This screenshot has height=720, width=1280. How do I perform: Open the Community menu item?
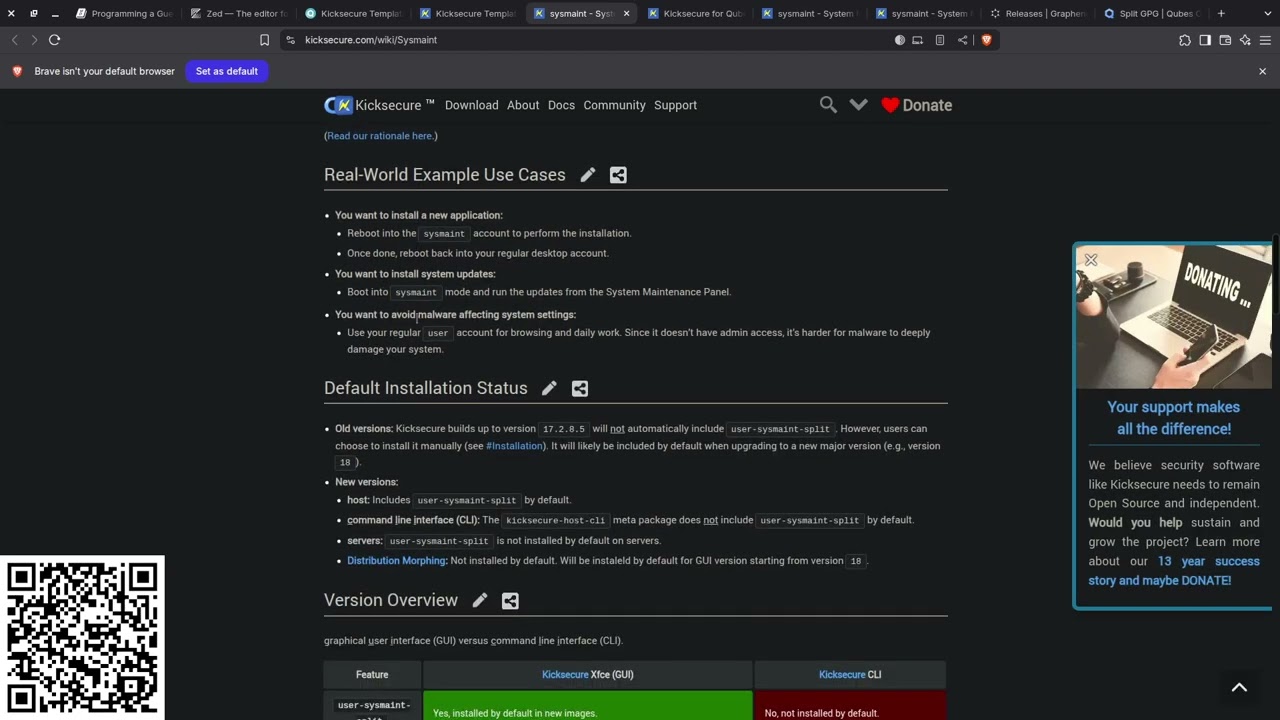tap(614, 105)
